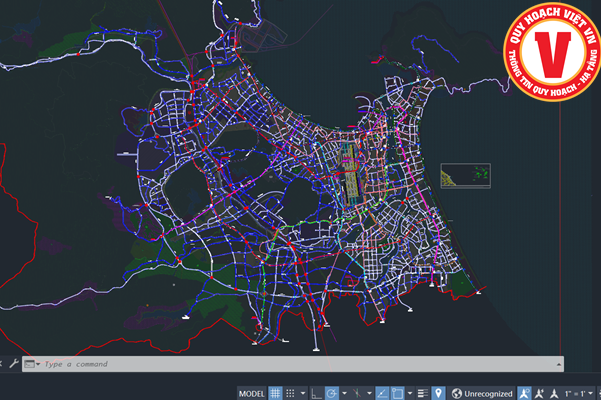601x400 pixels.
Task: Toggle snap mode dotted grid icon
Action: (x=290, y=393)
